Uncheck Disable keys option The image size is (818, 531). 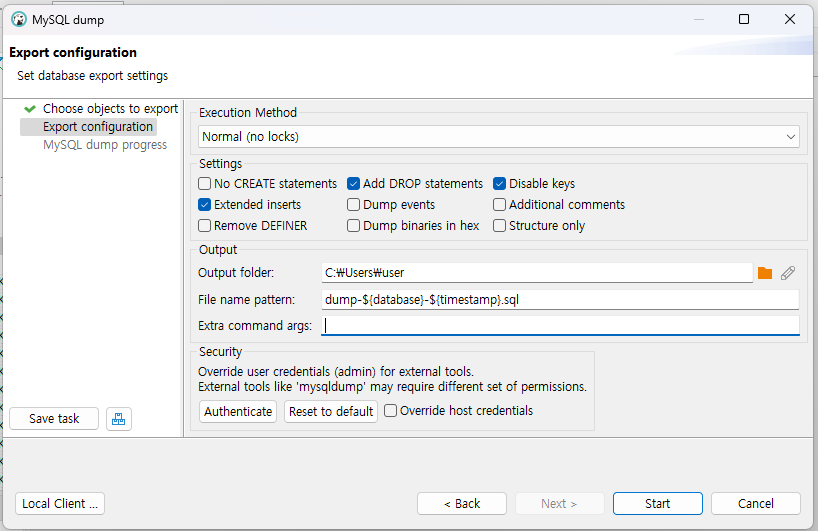pos(499,184)
